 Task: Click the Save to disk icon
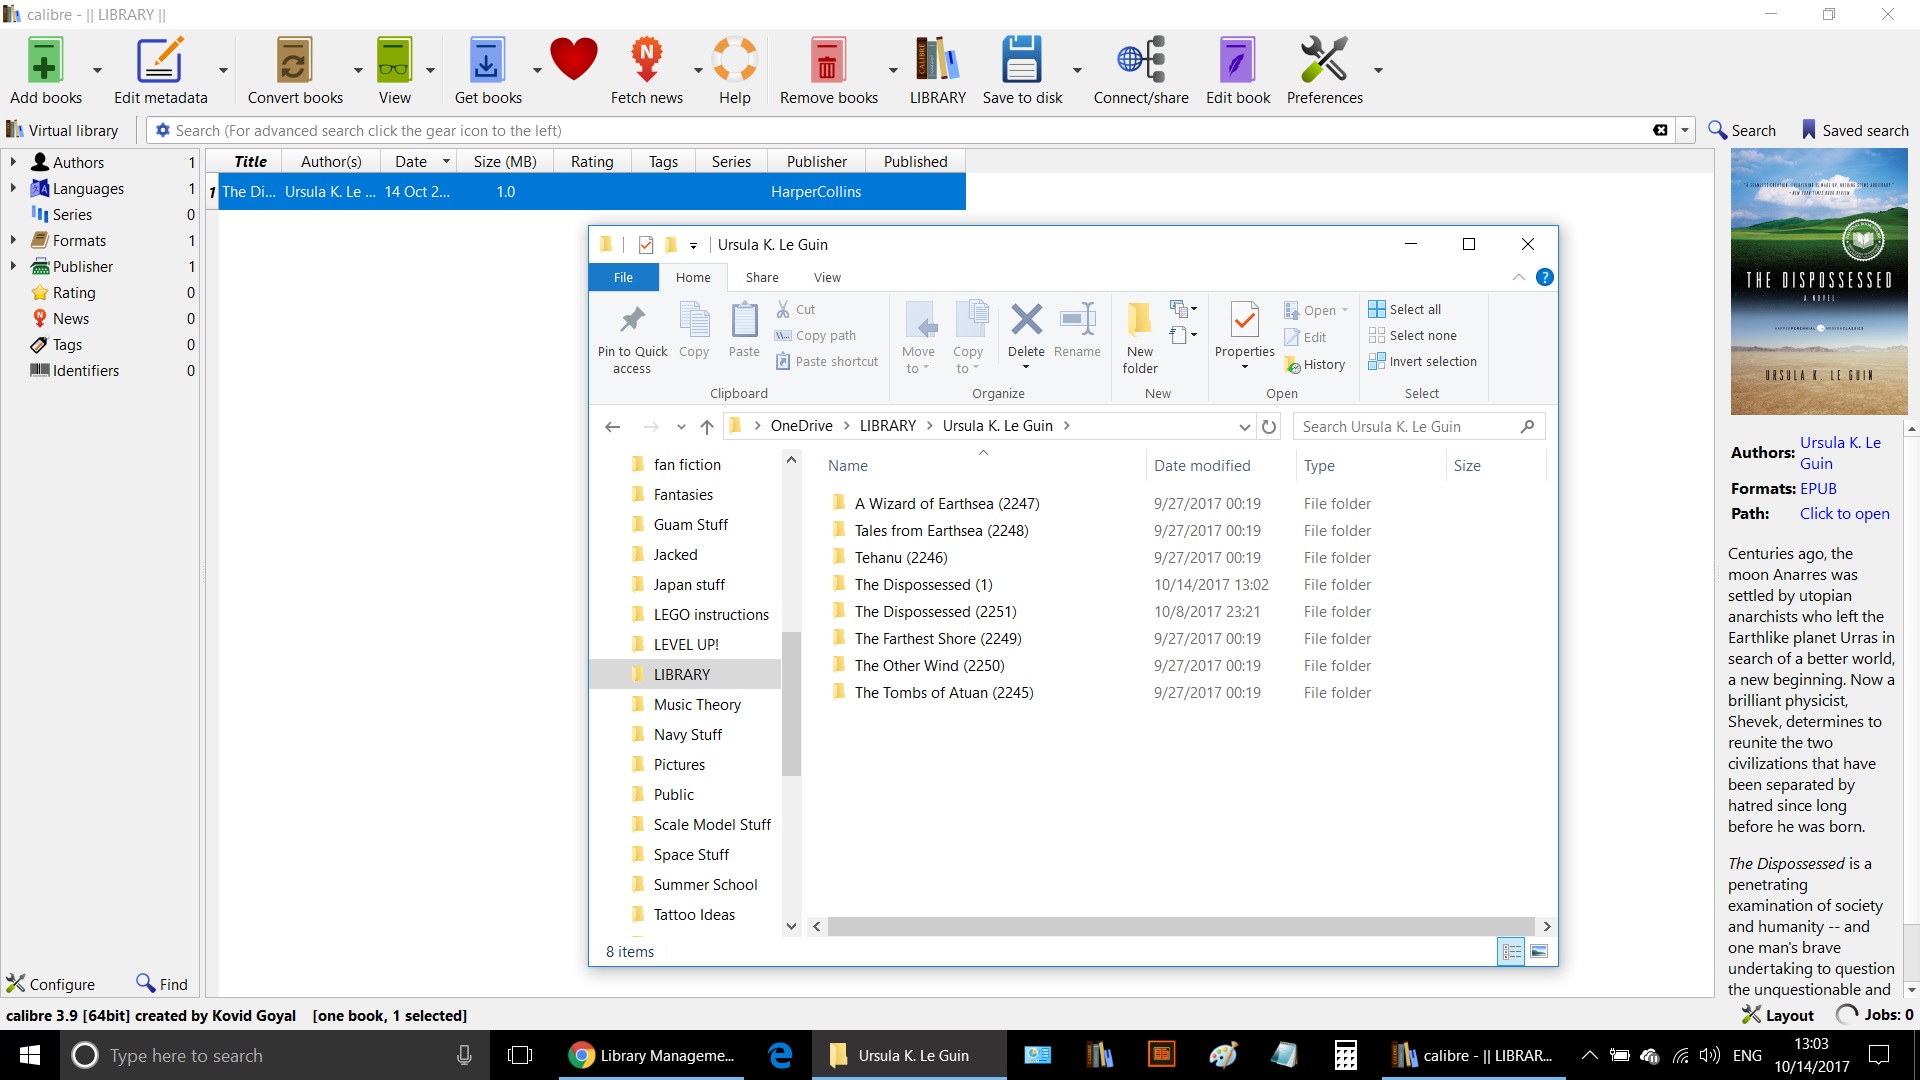1021,62
